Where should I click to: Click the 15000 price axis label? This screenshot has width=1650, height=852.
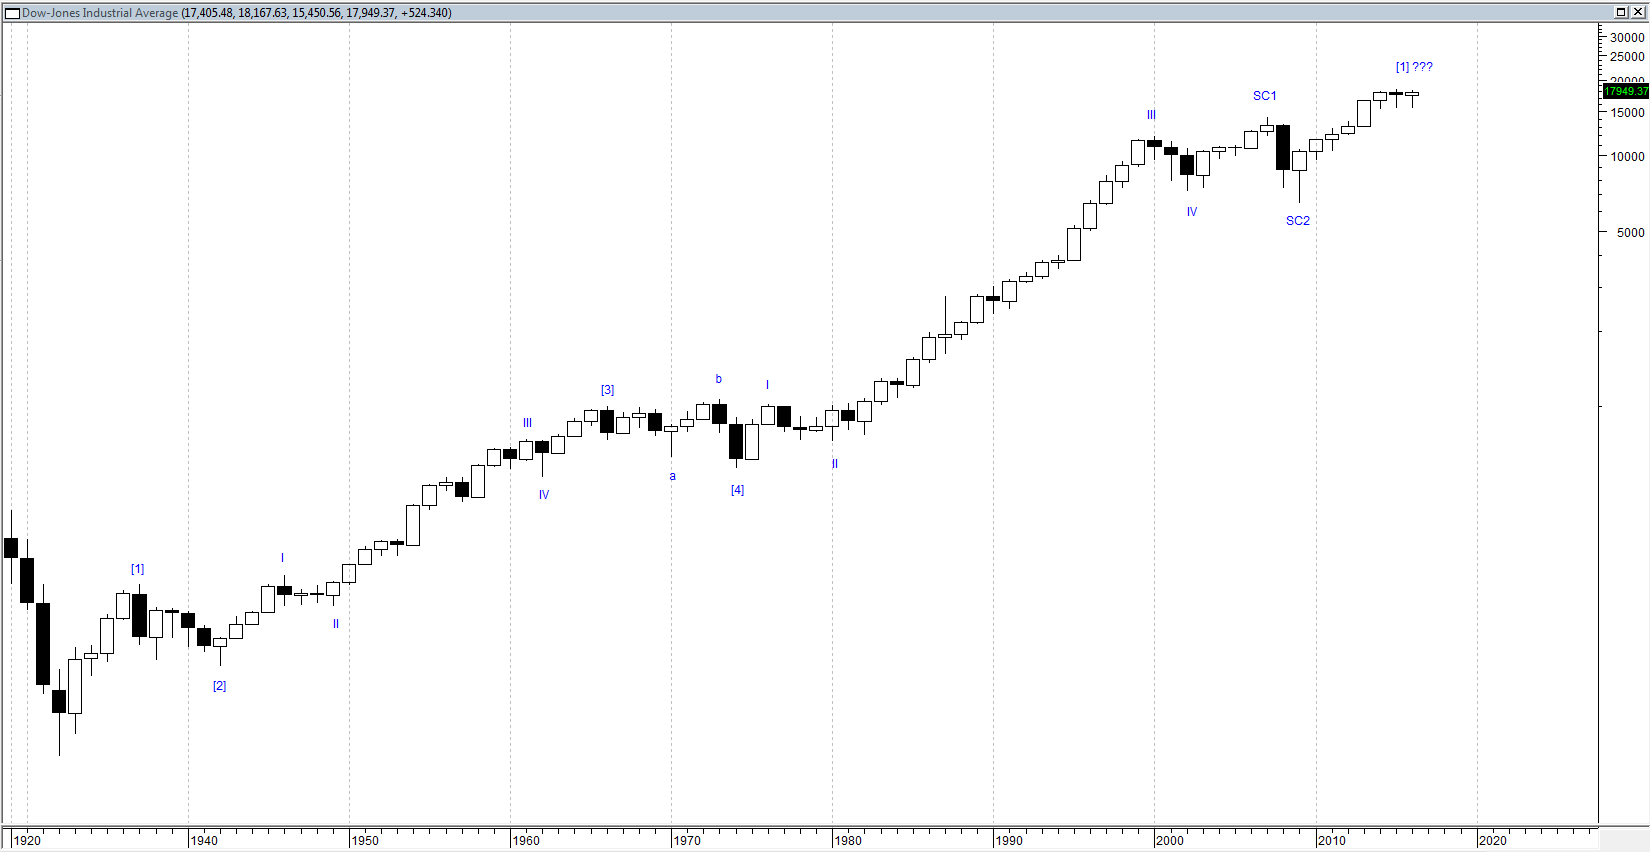(x=1627, y=113)
